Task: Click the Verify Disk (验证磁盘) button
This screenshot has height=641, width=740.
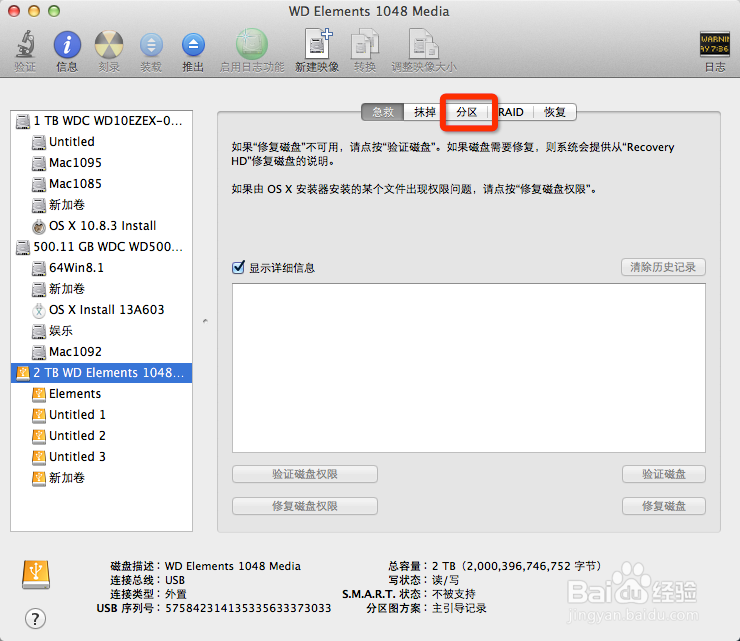Action: pyautogui.click(x=664, y=474)
